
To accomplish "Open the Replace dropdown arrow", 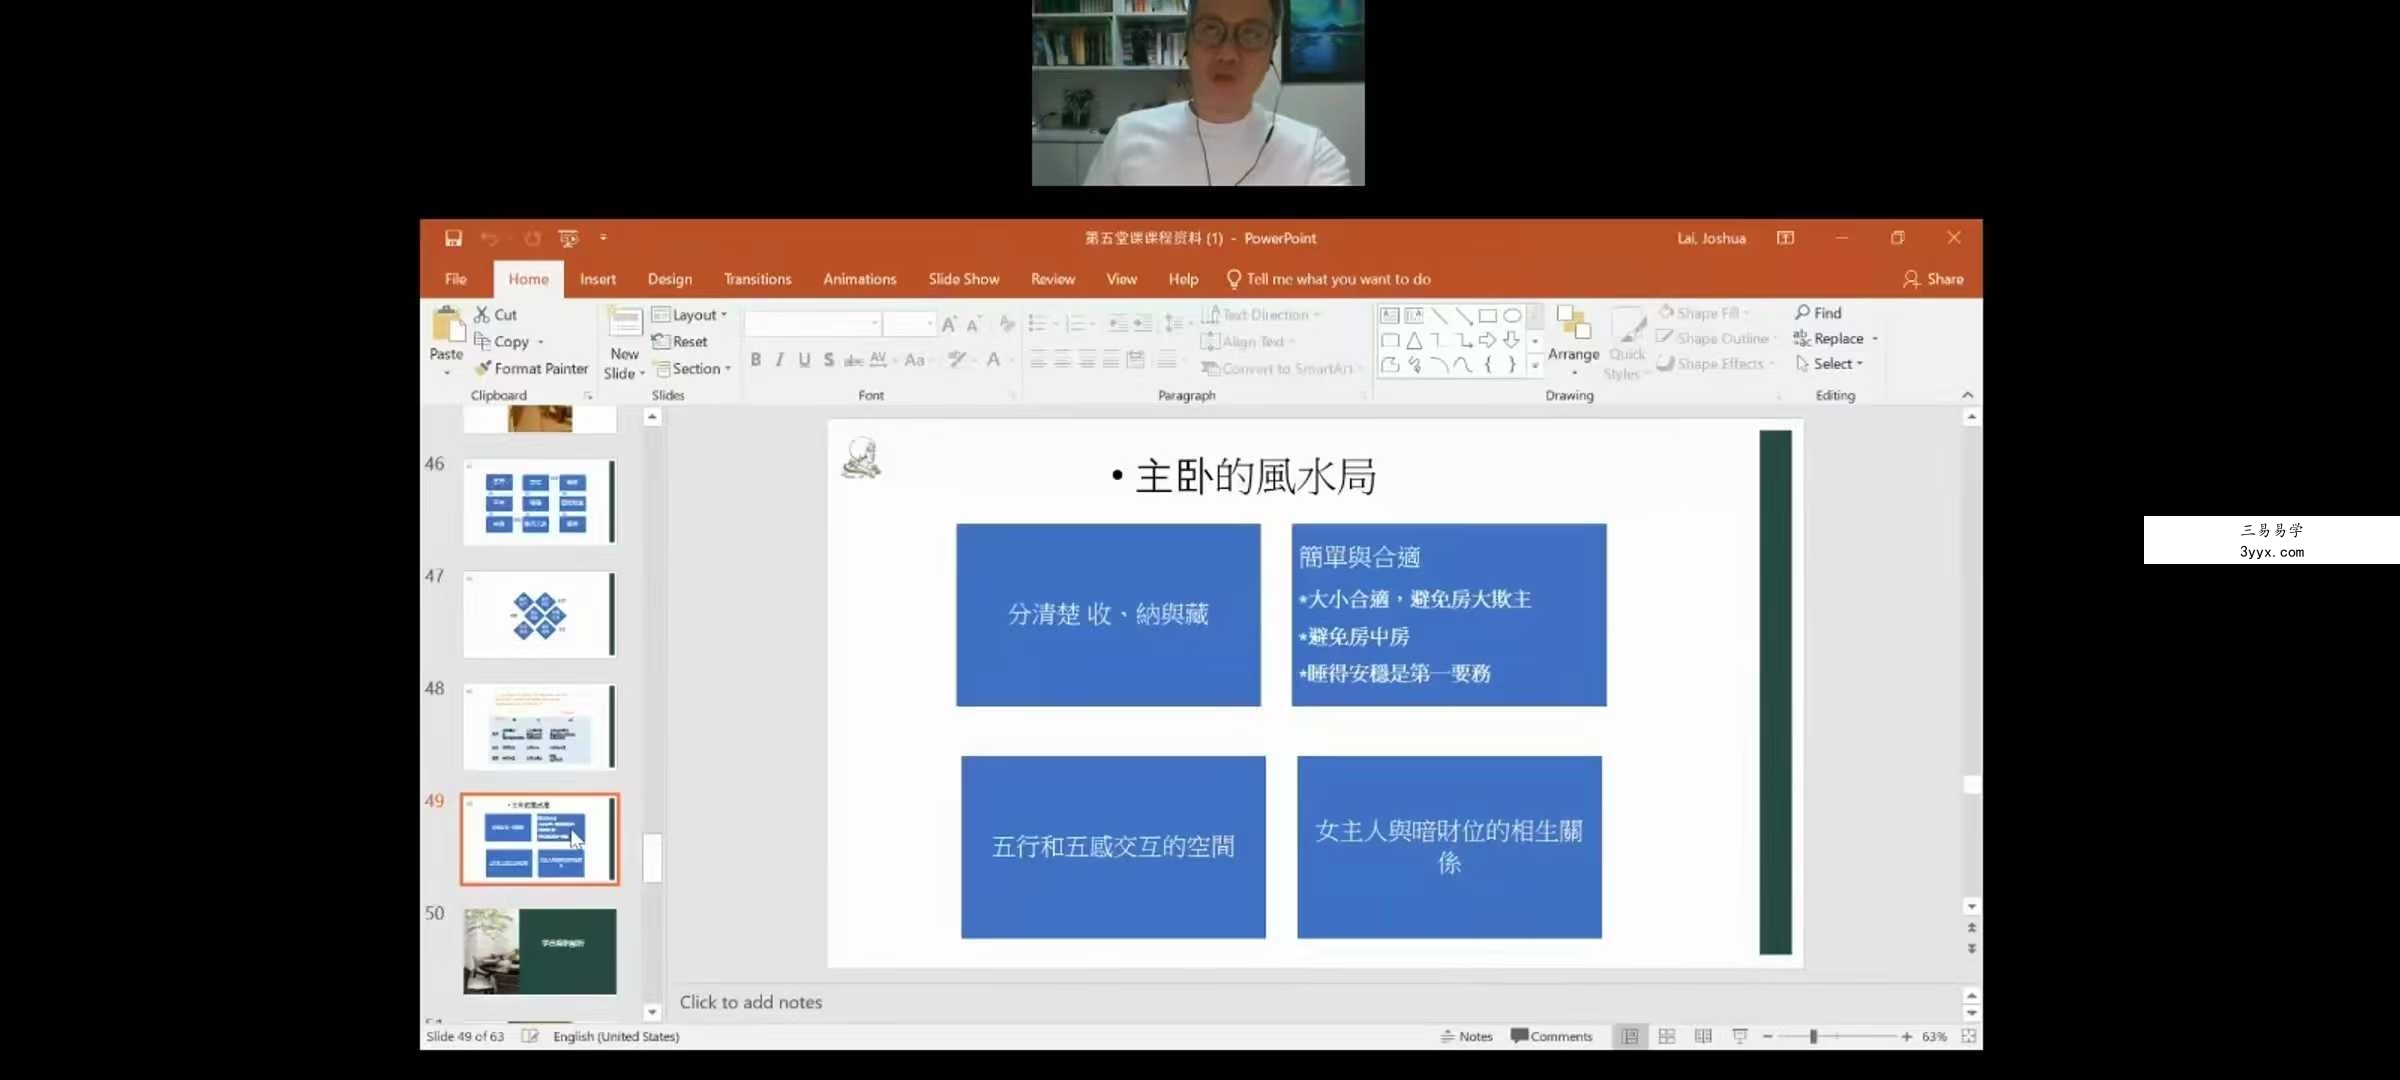I will (1875, 339).
